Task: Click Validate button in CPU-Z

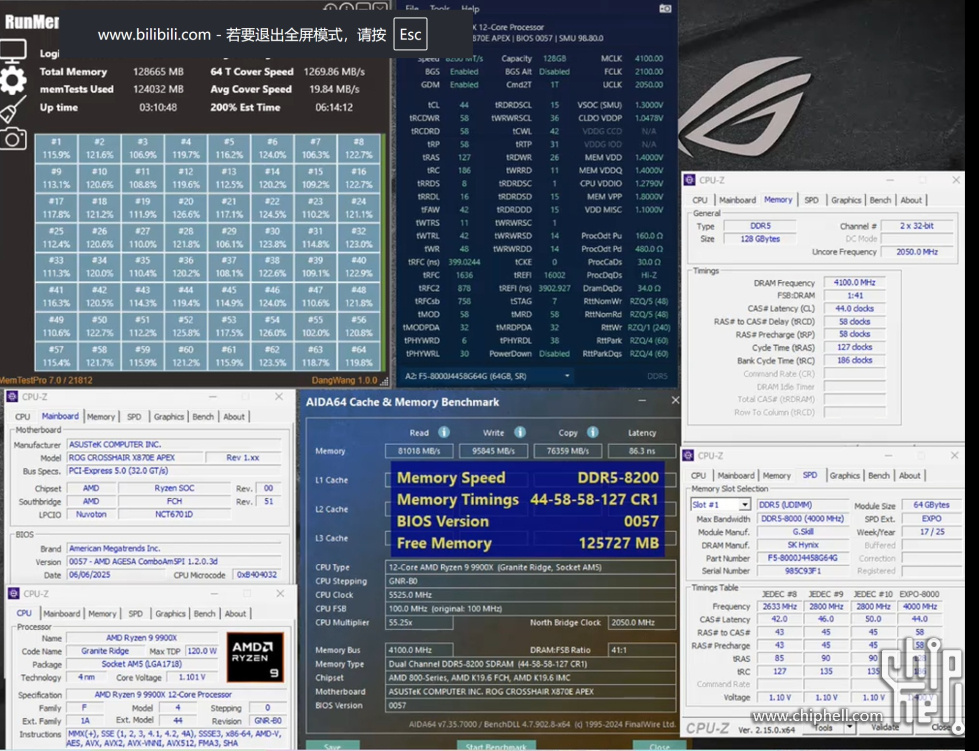Action: tap(885, 727)
